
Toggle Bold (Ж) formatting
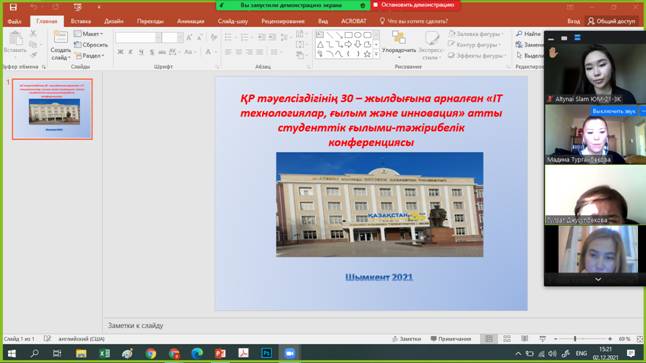click(120, 52)
